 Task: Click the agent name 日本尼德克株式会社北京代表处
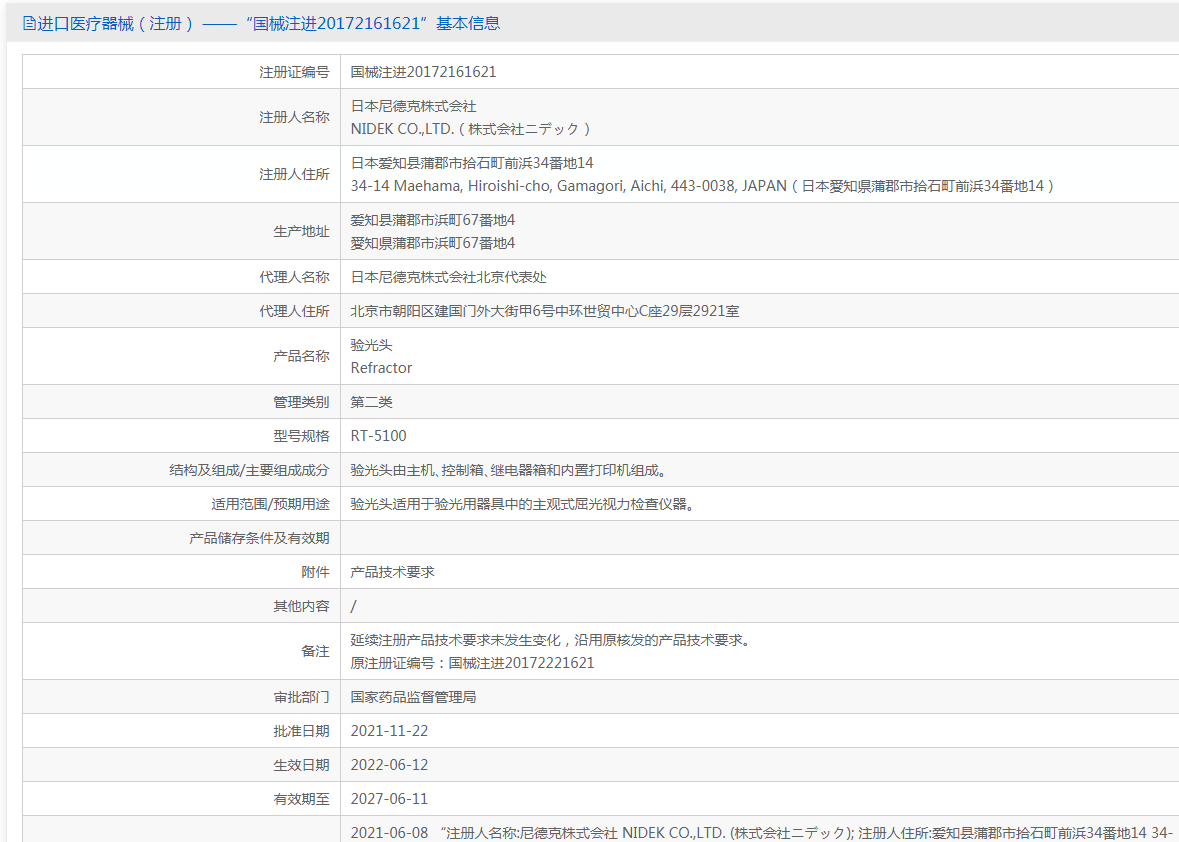(448, 277)
